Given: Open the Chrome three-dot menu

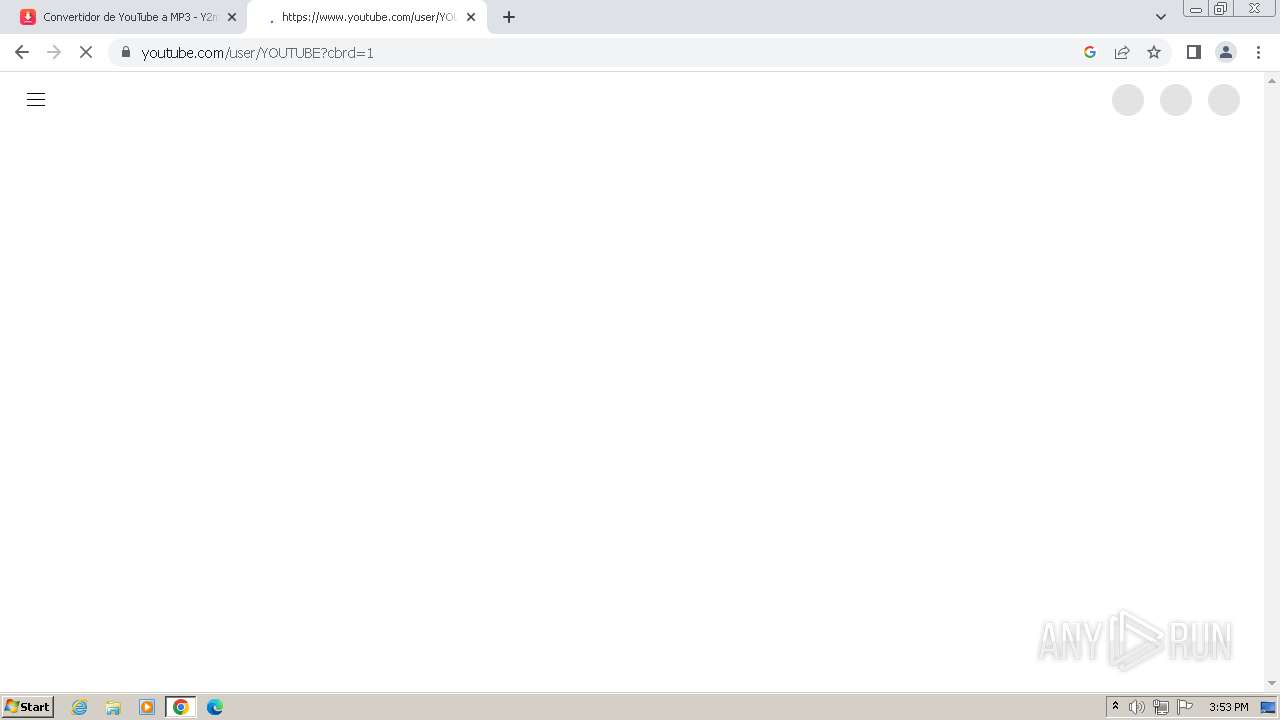Looking at the screenshot, I should (1258, 52).
